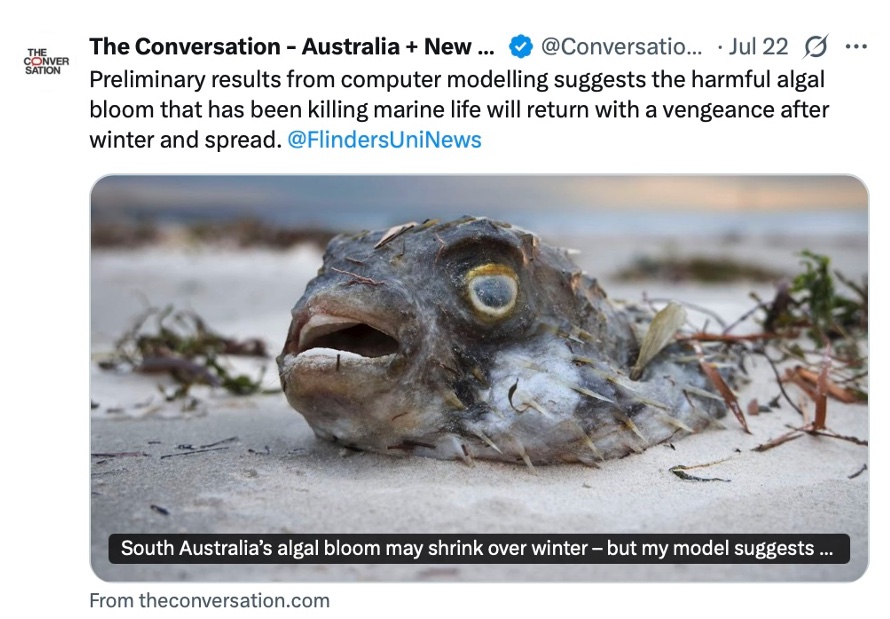Image resolution: width=890 pixels, height=619 pixels.
Task: Follow the From theconversation.com source link
Action: point(209,600)
